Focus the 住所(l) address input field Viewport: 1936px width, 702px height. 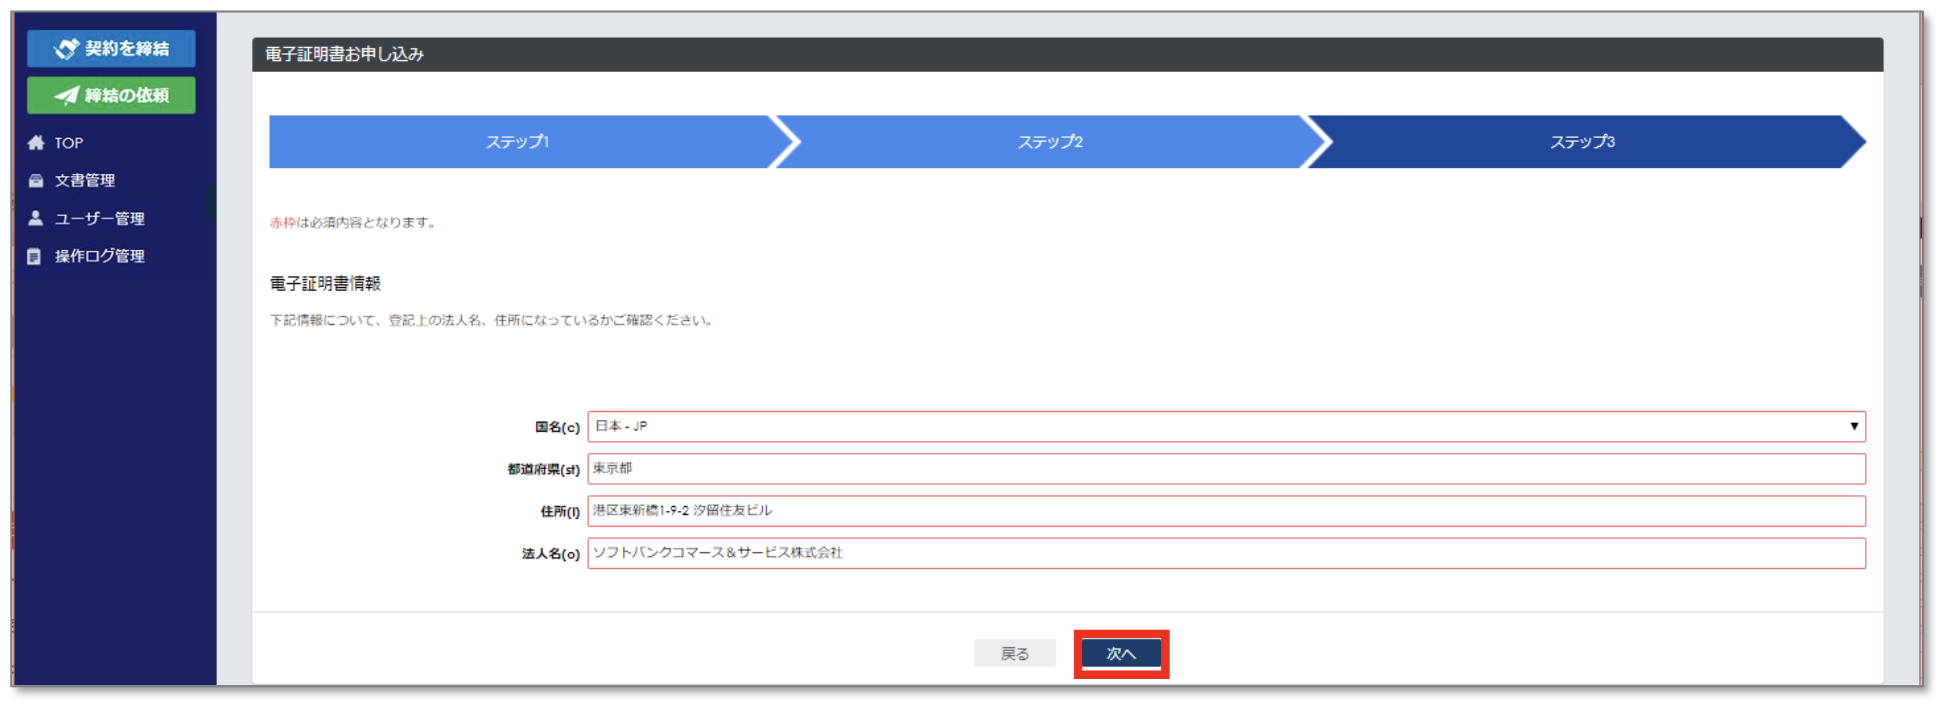tap(1225, 511)
